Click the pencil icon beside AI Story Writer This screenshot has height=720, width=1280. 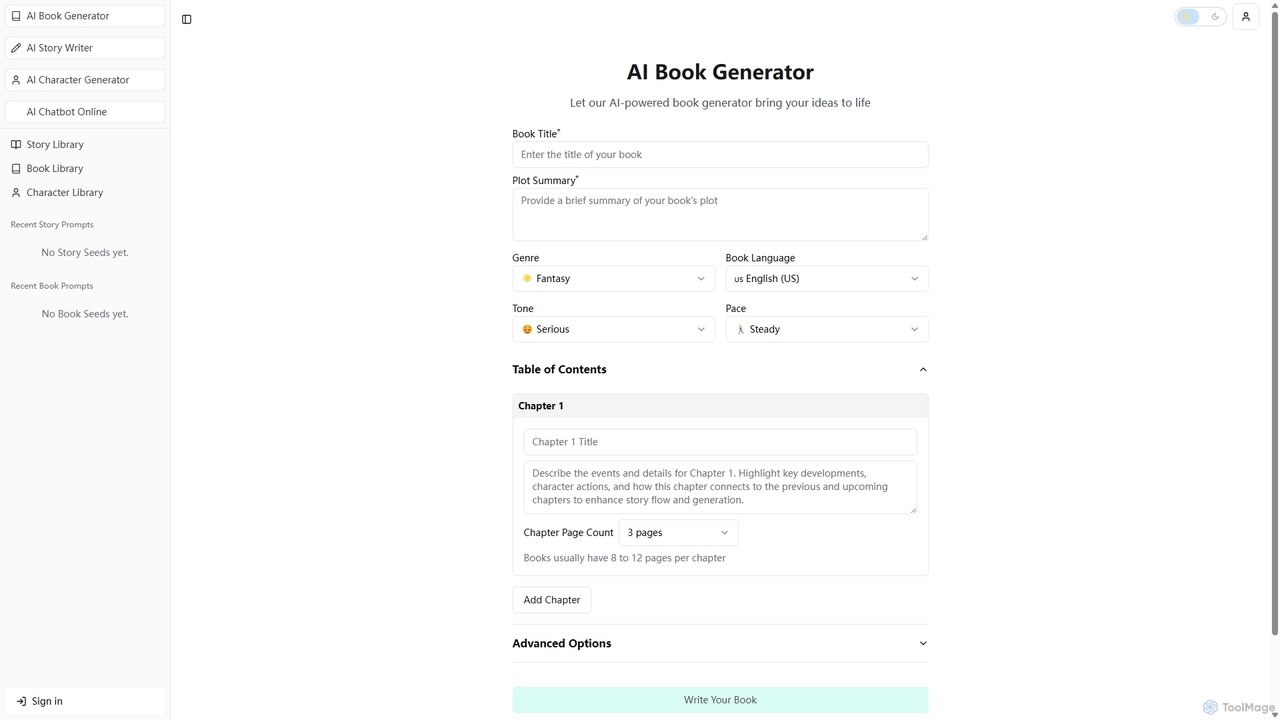16,48
